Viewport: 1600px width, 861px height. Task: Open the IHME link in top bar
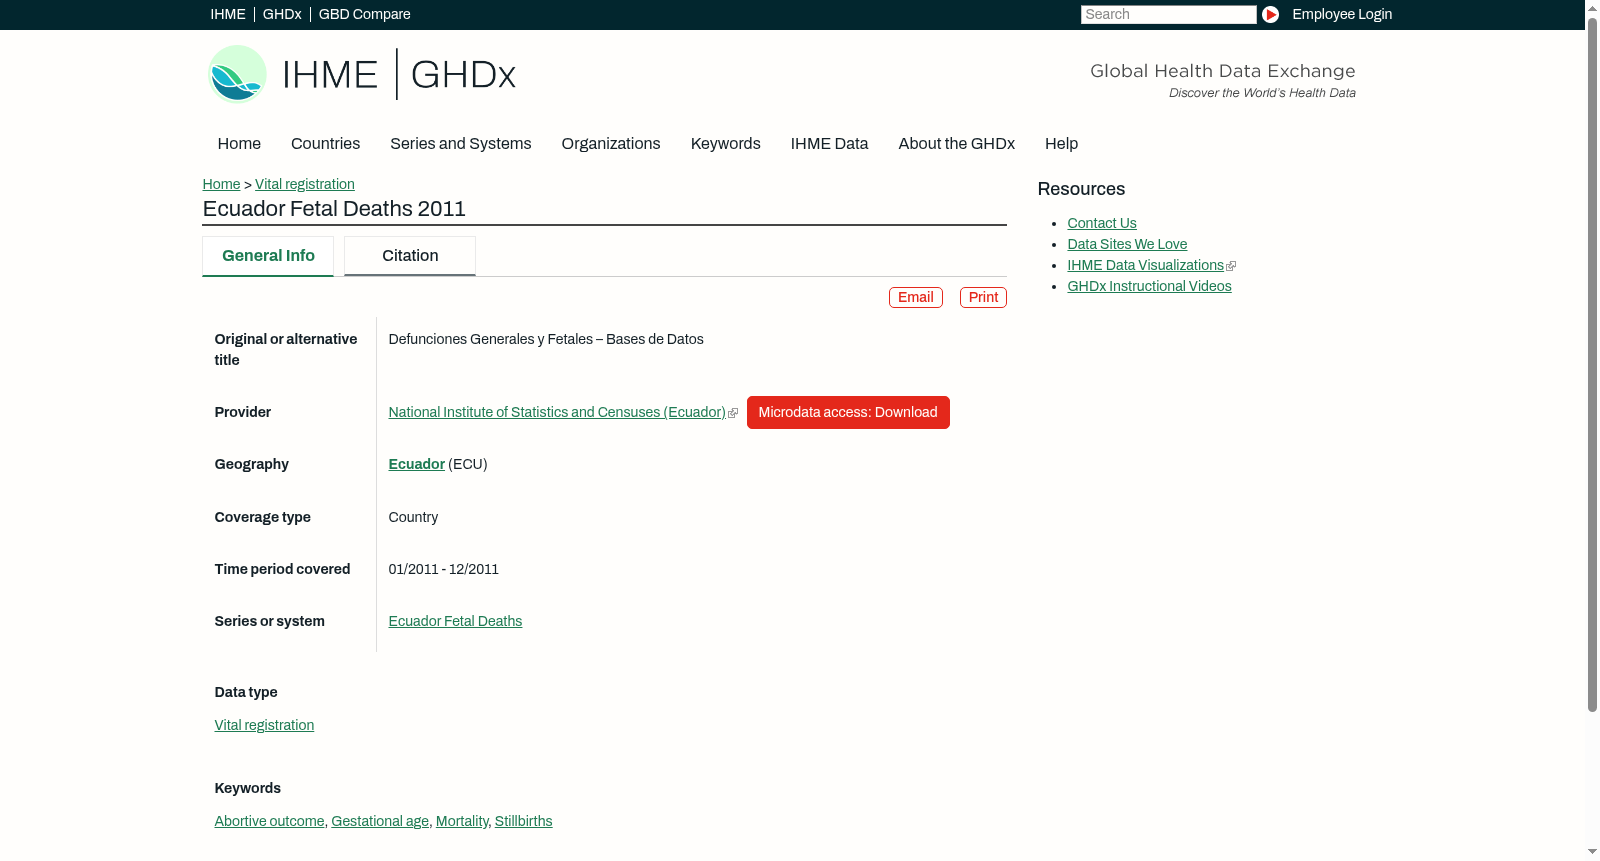click(228, 14)
